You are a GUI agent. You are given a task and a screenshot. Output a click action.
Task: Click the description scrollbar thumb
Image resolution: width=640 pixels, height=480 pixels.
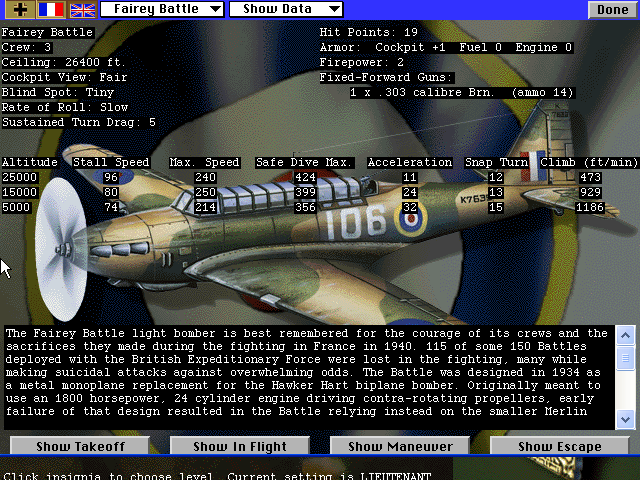[625, 358]
